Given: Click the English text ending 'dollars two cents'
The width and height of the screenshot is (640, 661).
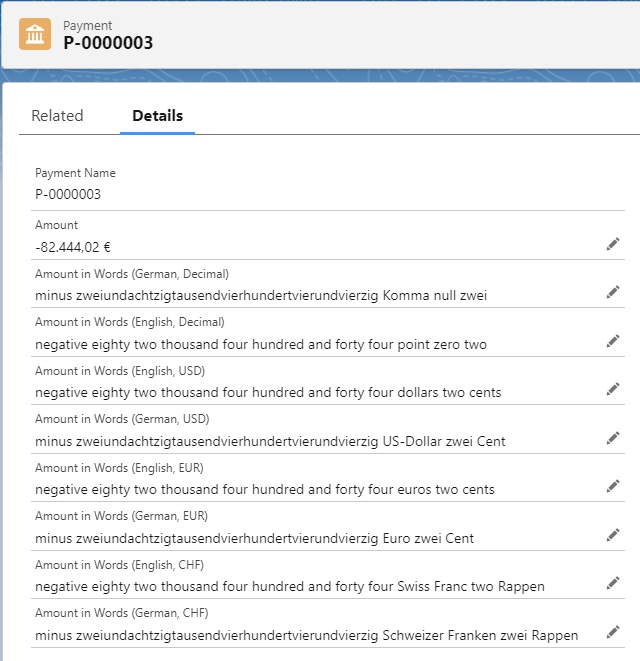Looking at the screenshot, I should (268, 392).
